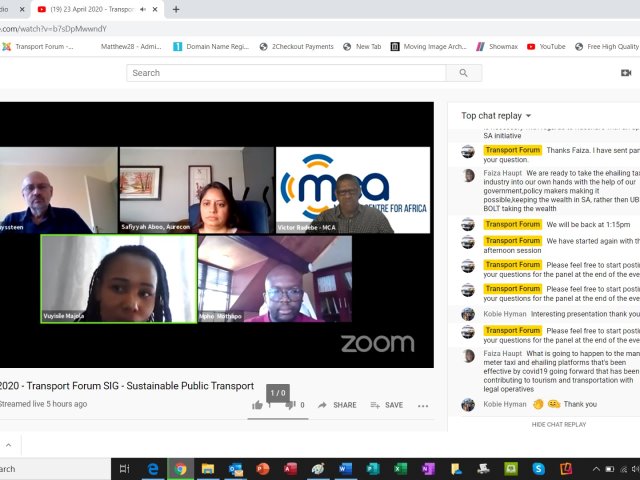Click the YouTube Search input field
640x480 pixels.
click(x=286, y=73)
